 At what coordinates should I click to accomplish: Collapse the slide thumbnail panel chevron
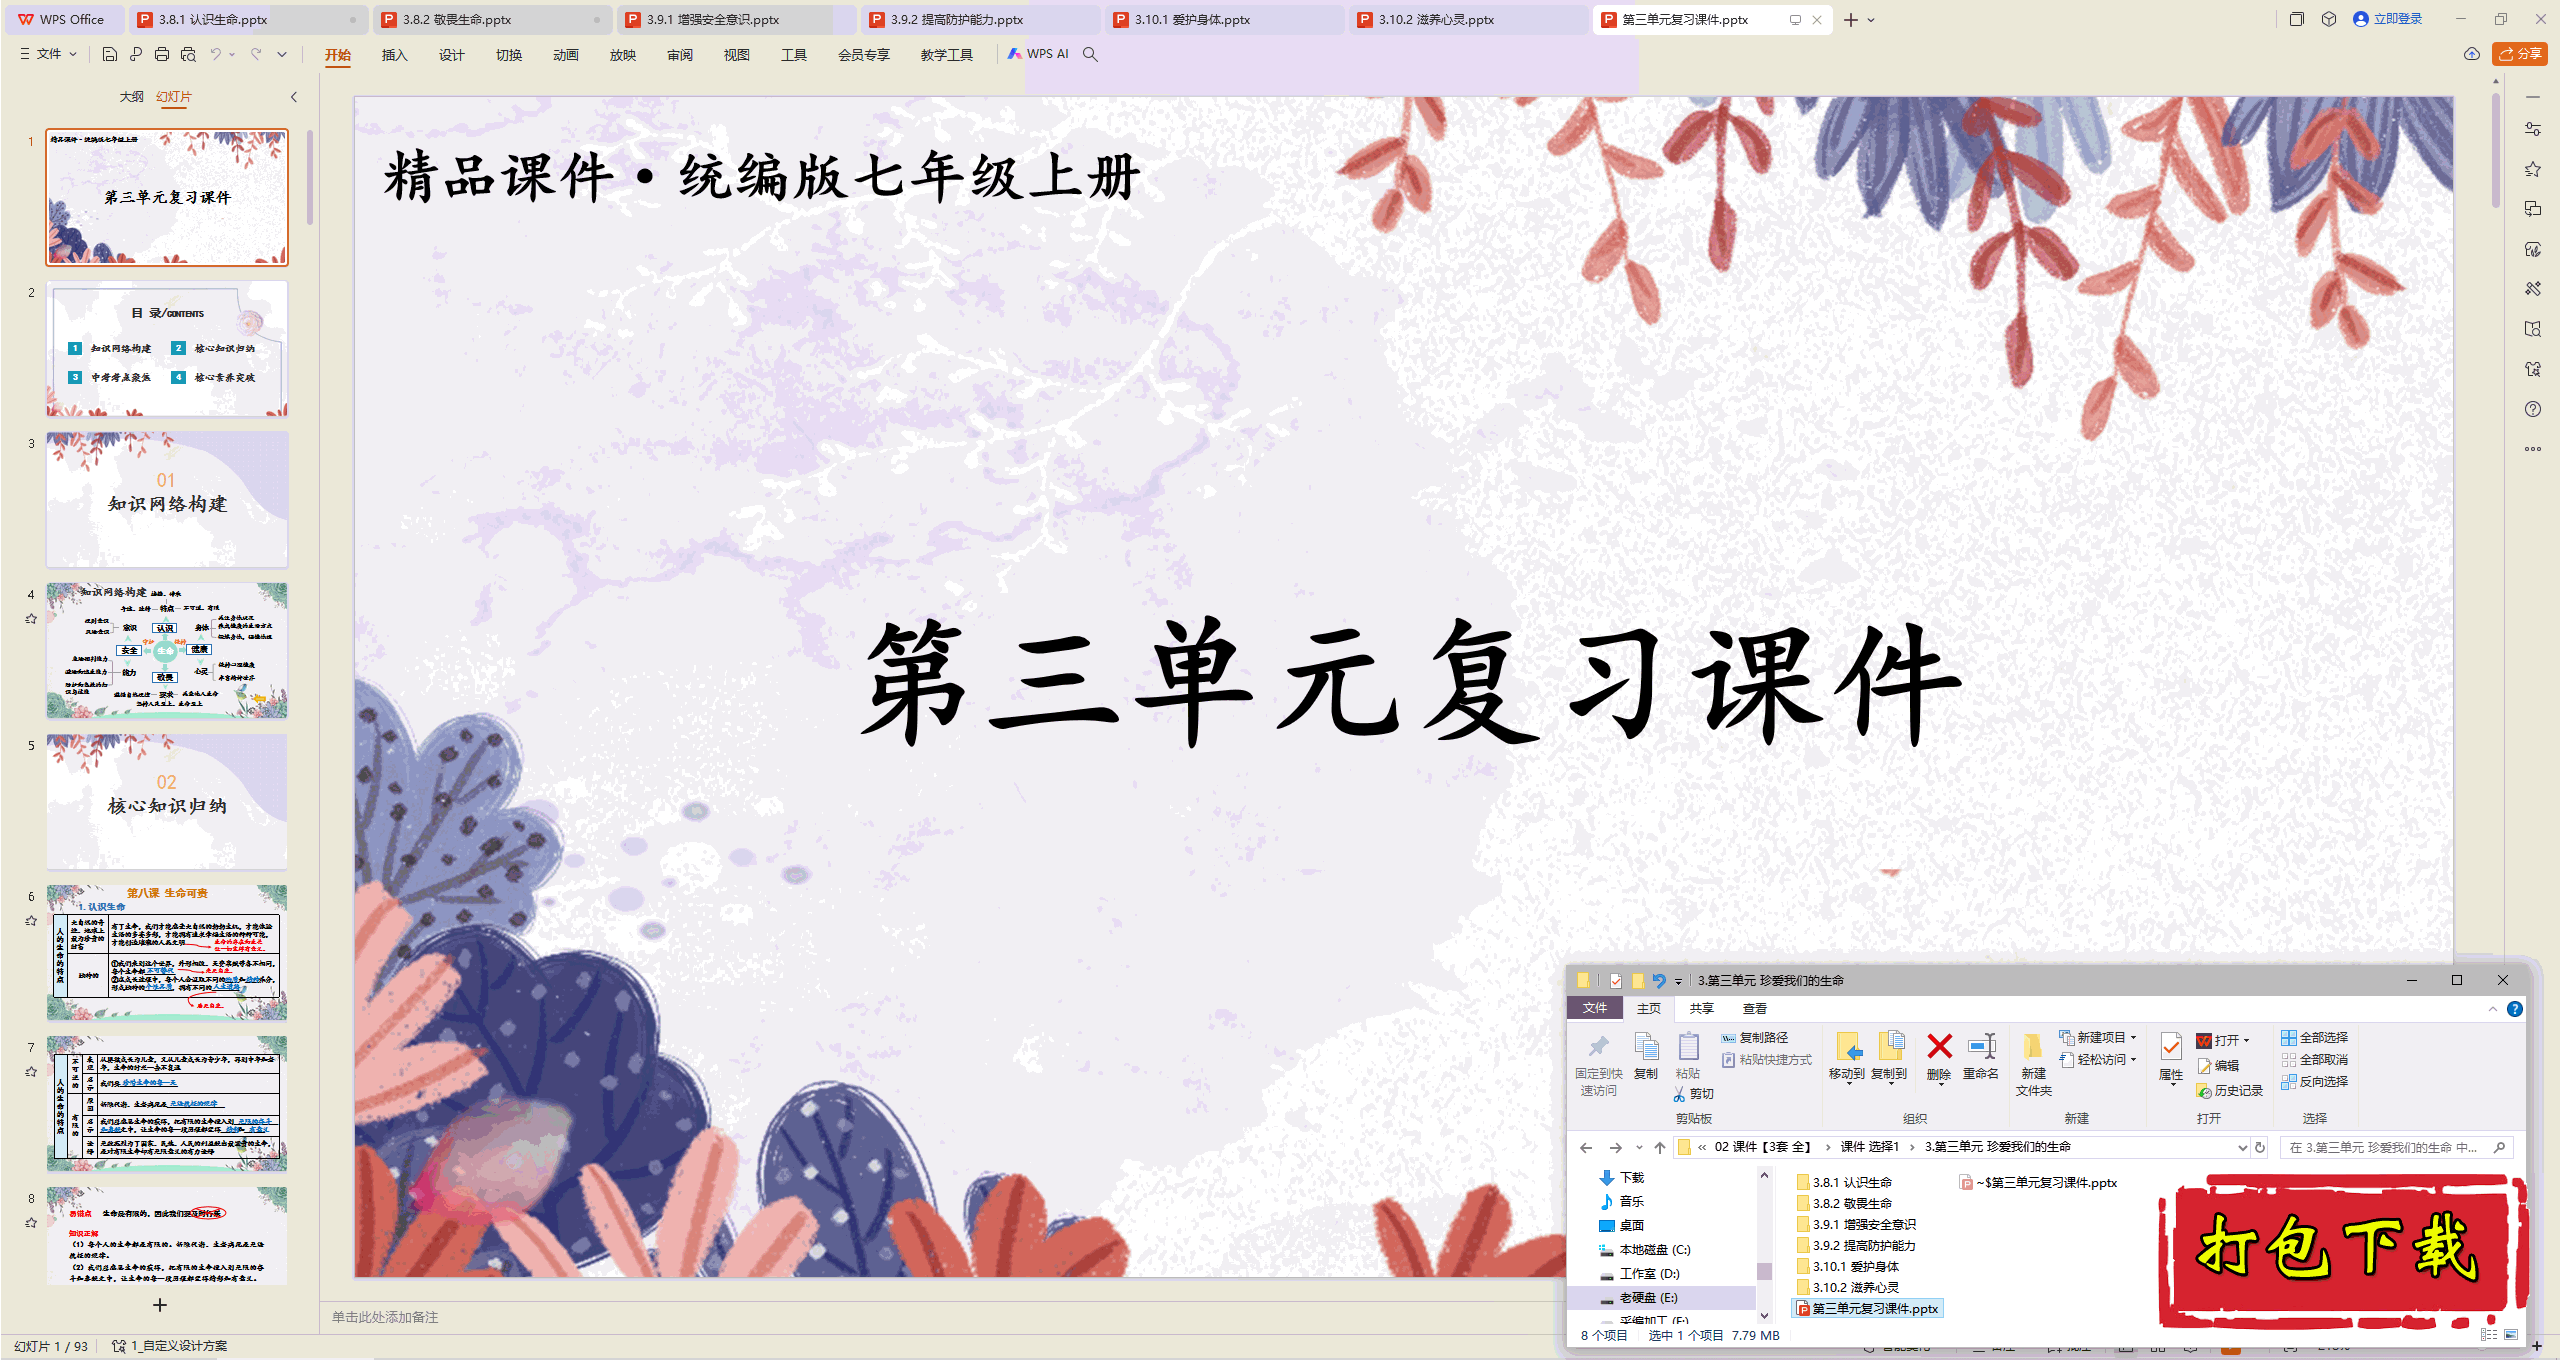pyautogui.click(x=294, y=97)
